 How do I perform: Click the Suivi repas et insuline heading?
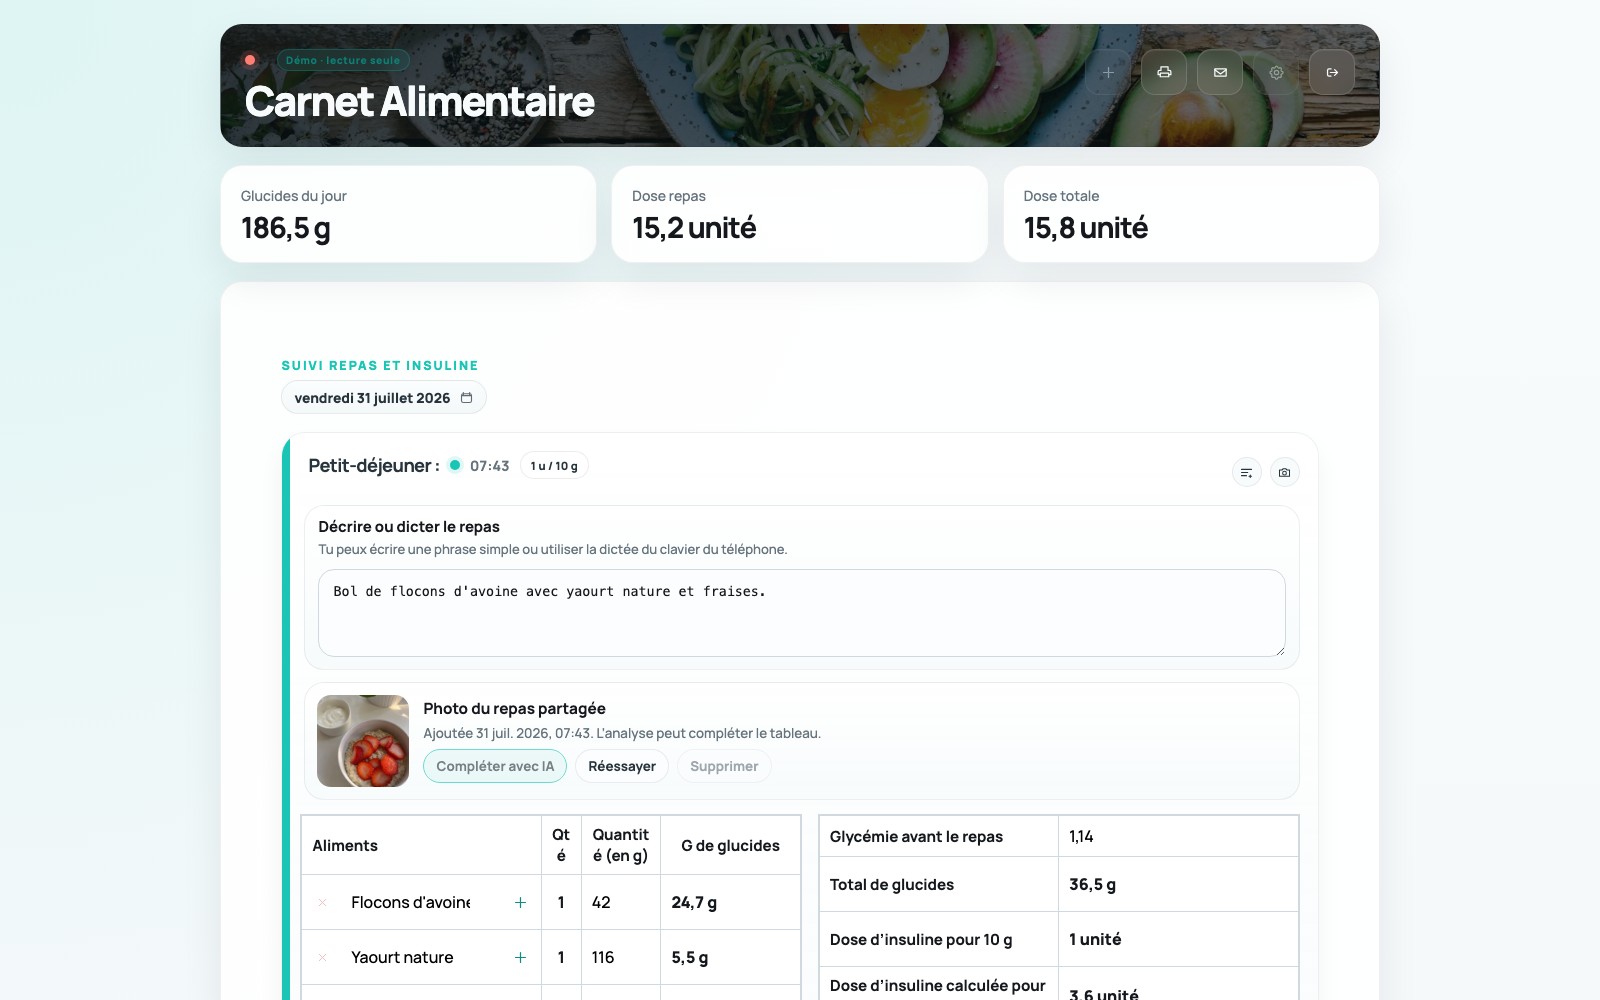[380, 366]
